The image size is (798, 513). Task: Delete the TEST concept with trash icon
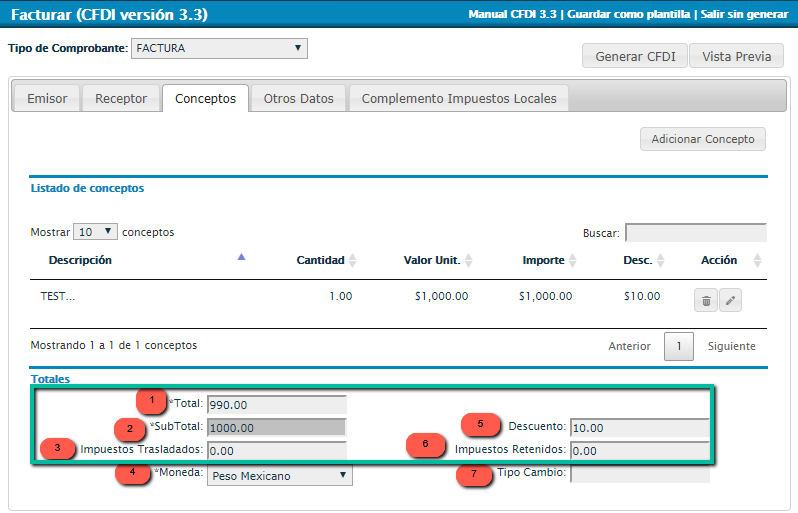(x=706, y=300)
